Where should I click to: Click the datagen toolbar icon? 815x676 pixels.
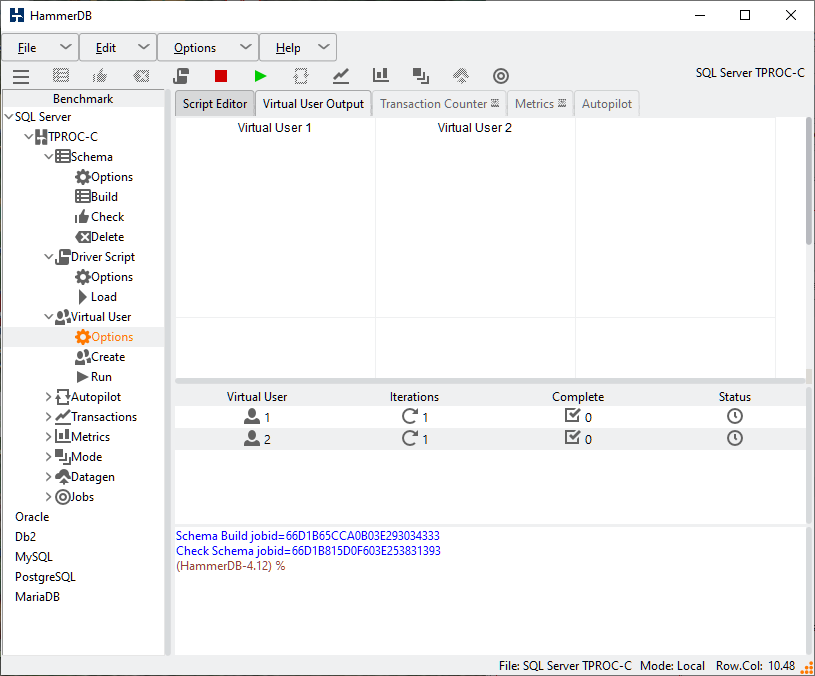click(x=461, y=76)
